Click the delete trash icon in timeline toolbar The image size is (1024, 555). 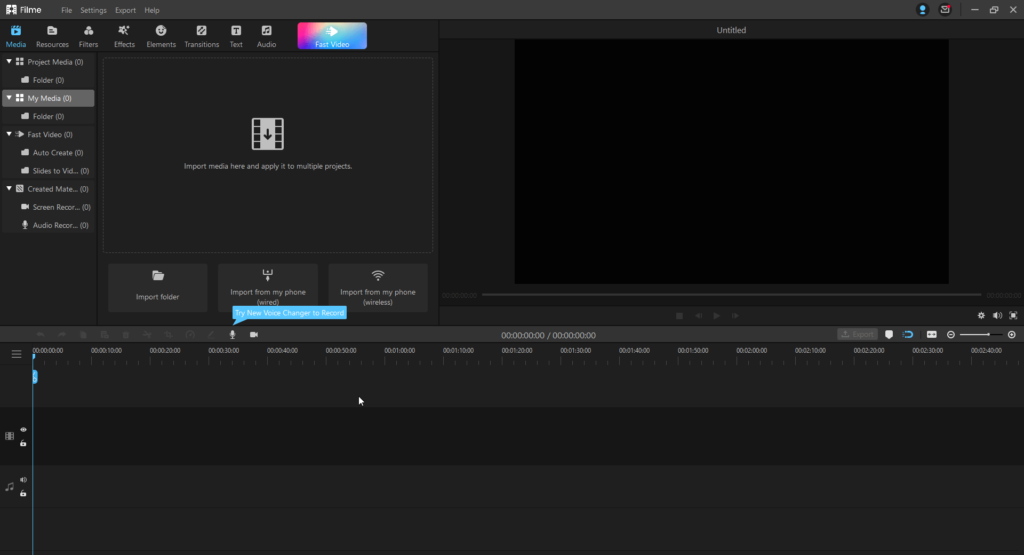click(126, 334)
